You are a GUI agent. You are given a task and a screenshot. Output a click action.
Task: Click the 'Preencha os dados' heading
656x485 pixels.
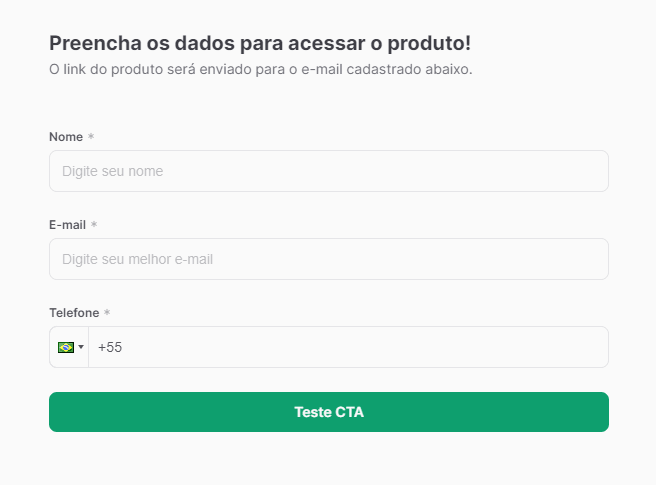(x=259, y=43)
